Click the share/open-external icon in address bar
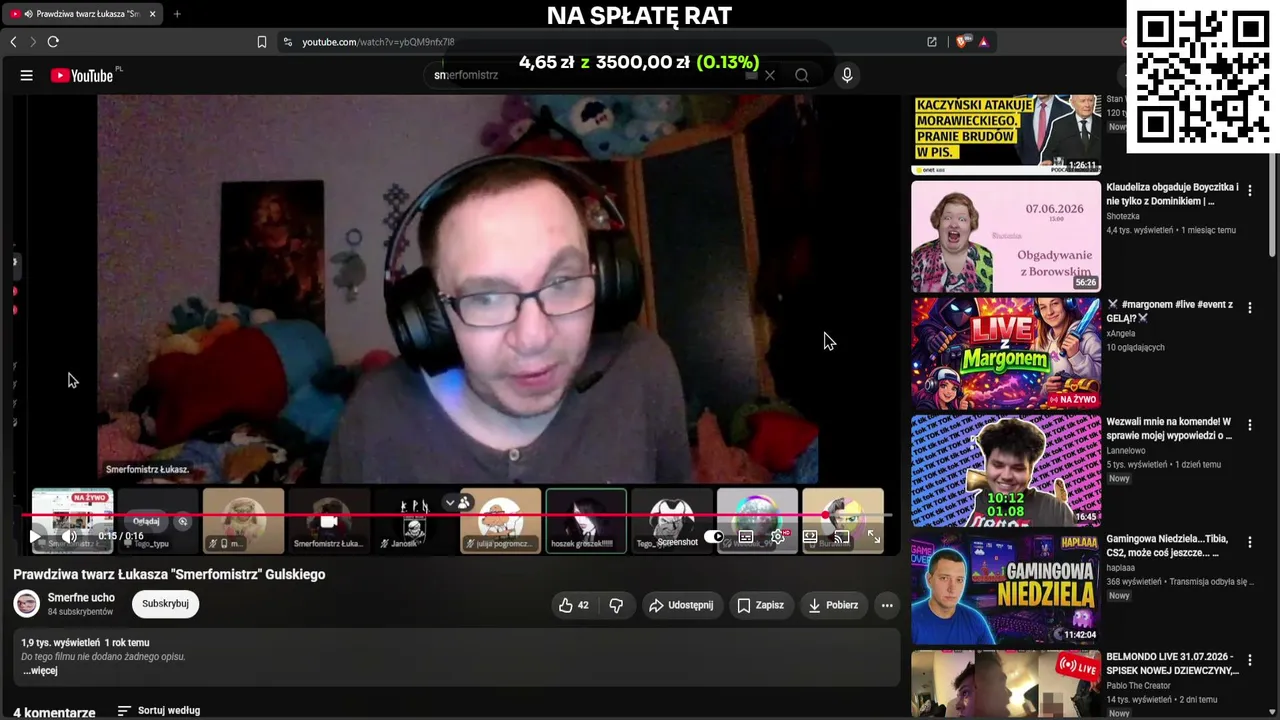This screenshot has height=720, width=1280. coord(932,42)
